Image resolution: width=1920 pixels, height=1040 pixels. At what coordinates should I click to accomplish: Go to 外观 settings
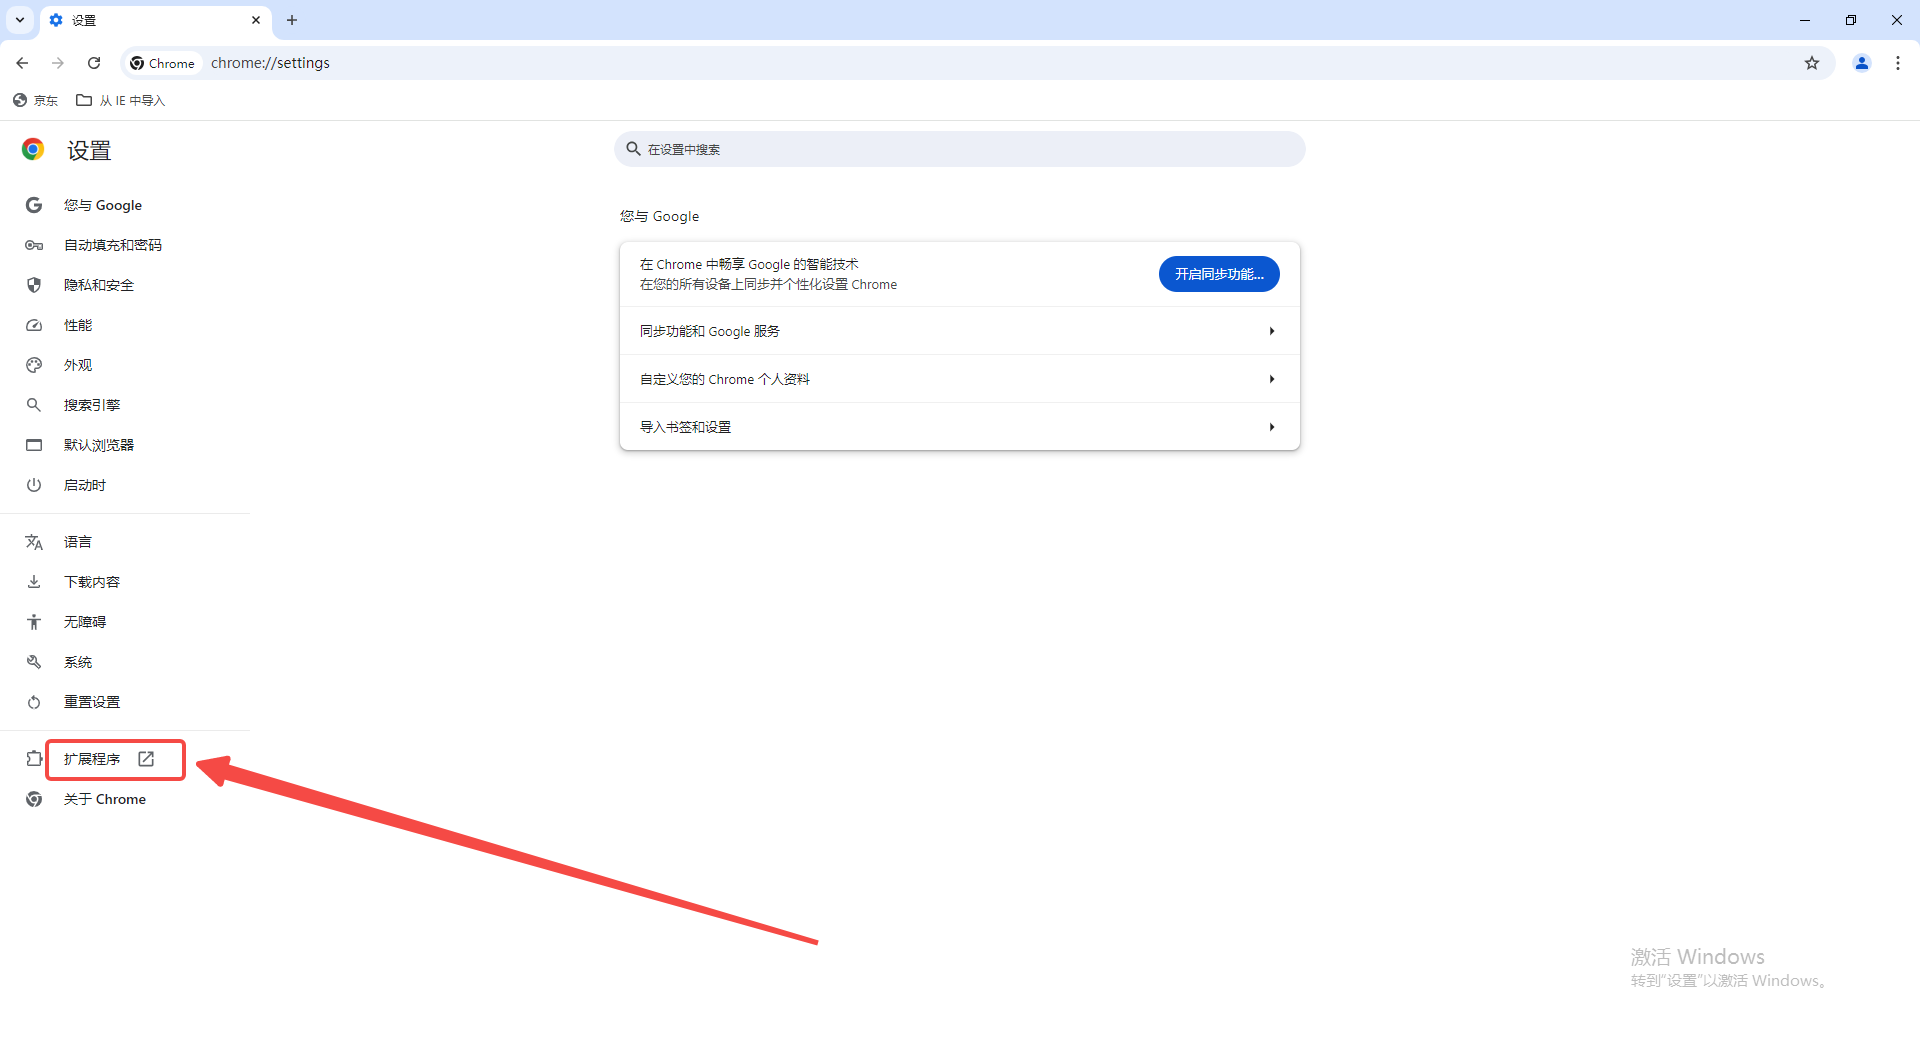78,365
